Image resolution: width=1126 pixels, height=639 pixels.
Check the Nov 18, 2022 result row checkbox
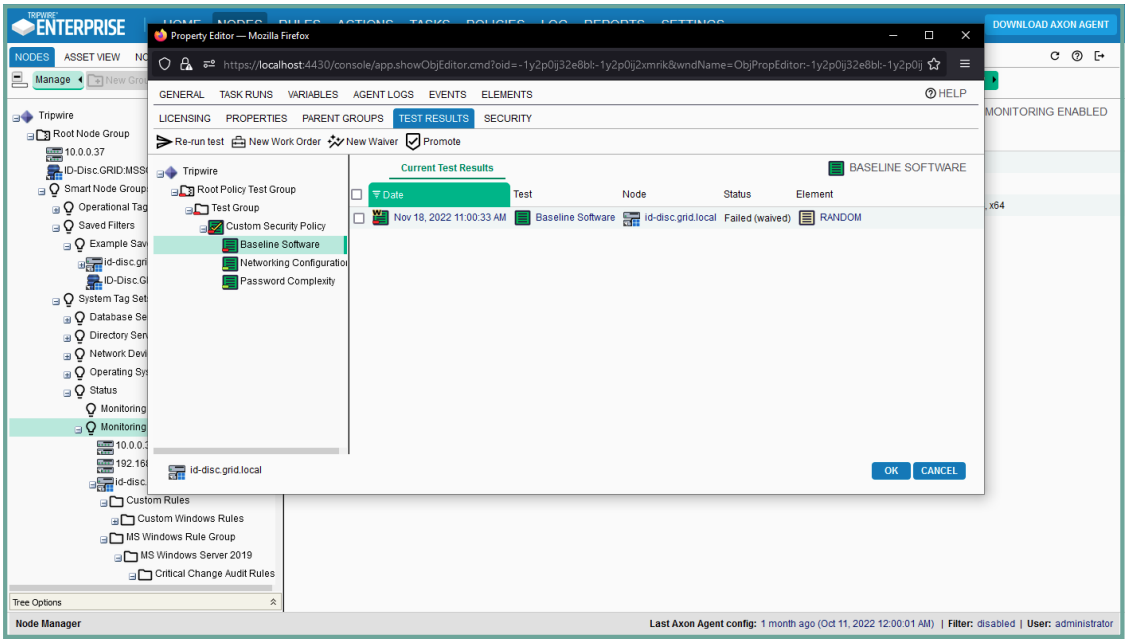(359, 218)
